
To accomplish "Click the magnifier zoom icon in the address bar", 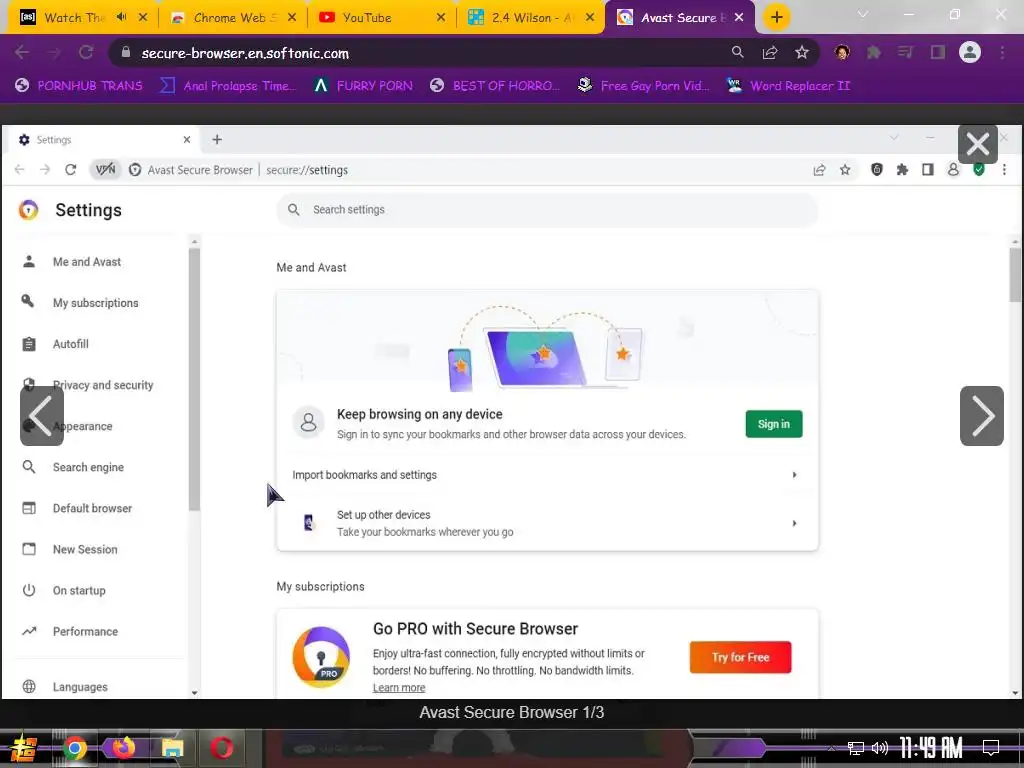I will pyautogui.click(x=737, y=52).
